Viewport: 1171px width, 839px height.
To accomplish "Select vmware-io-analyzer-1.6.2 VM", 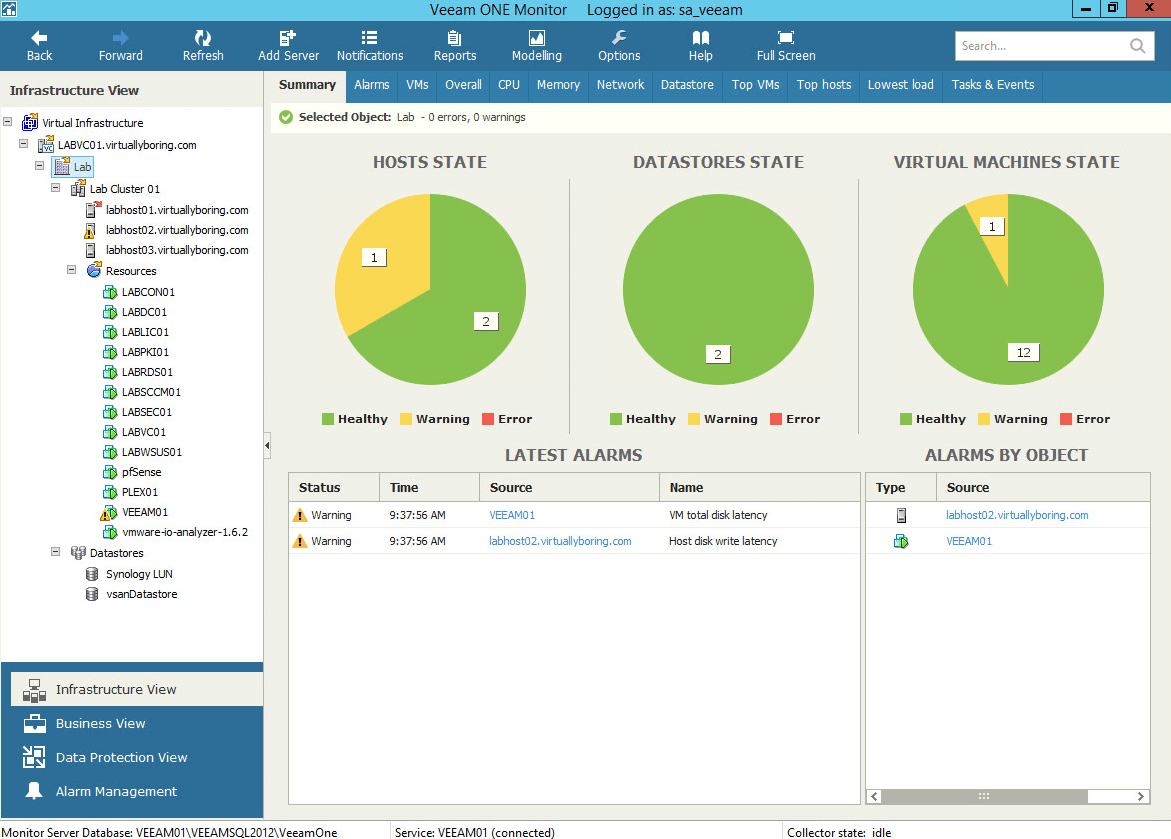I will (184, 532).
